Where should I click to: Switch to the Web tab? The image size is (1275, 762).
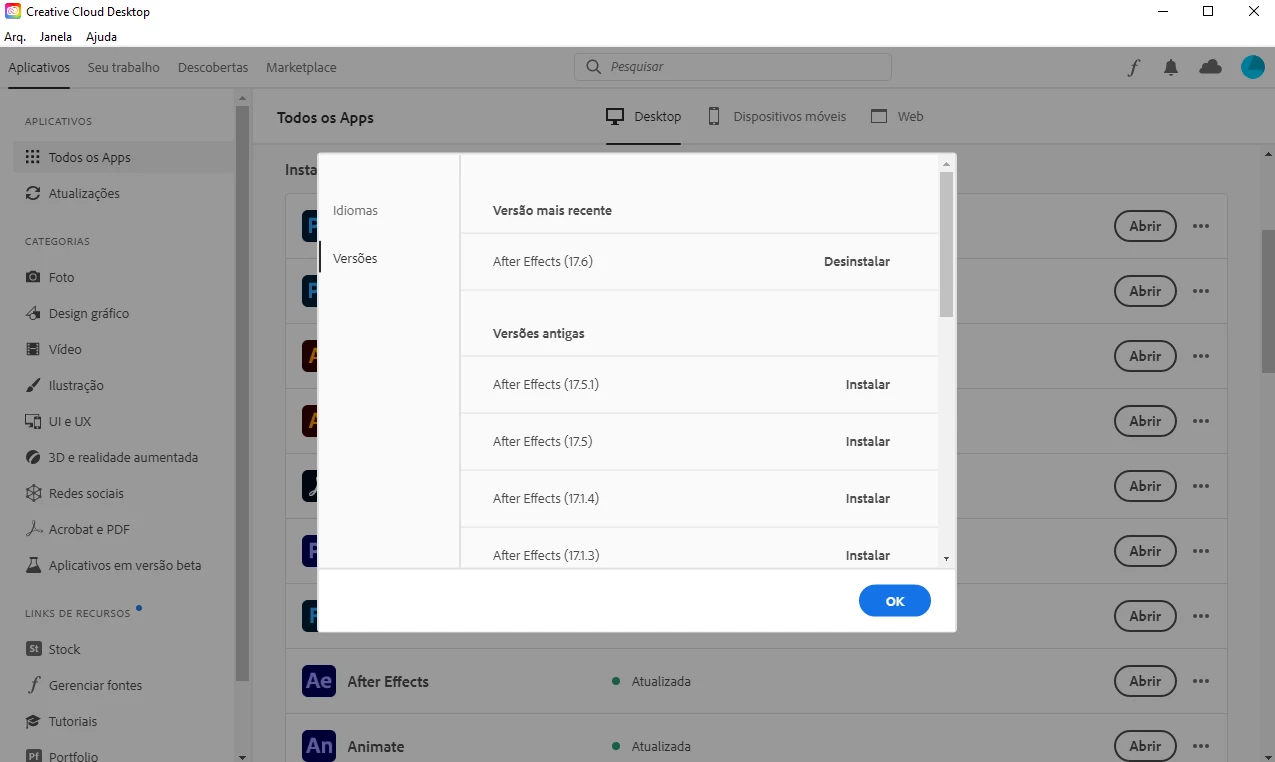click(x=897, y=117)
